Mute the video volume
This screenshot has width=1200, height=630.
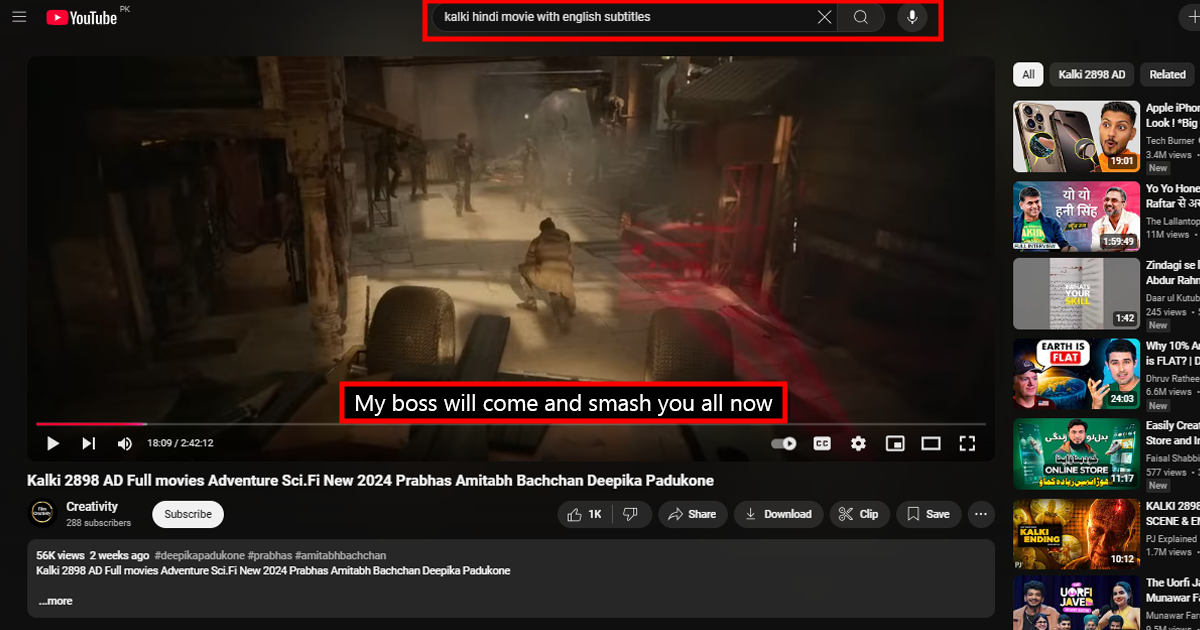point(125,443)
